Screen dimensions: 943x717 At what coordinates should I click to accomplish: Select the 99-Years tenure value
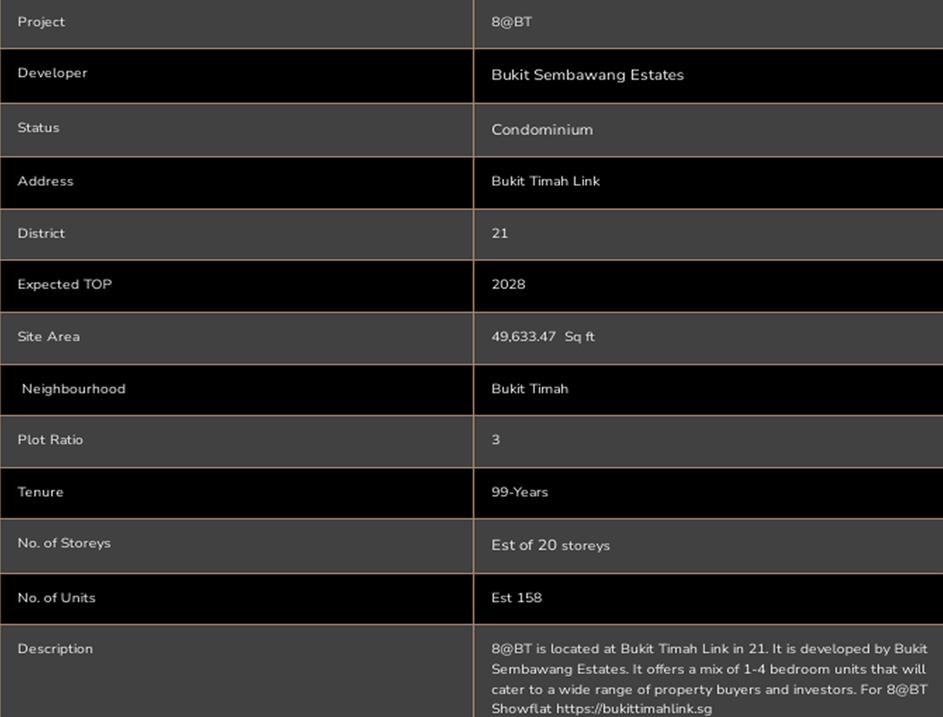(519, 492)
